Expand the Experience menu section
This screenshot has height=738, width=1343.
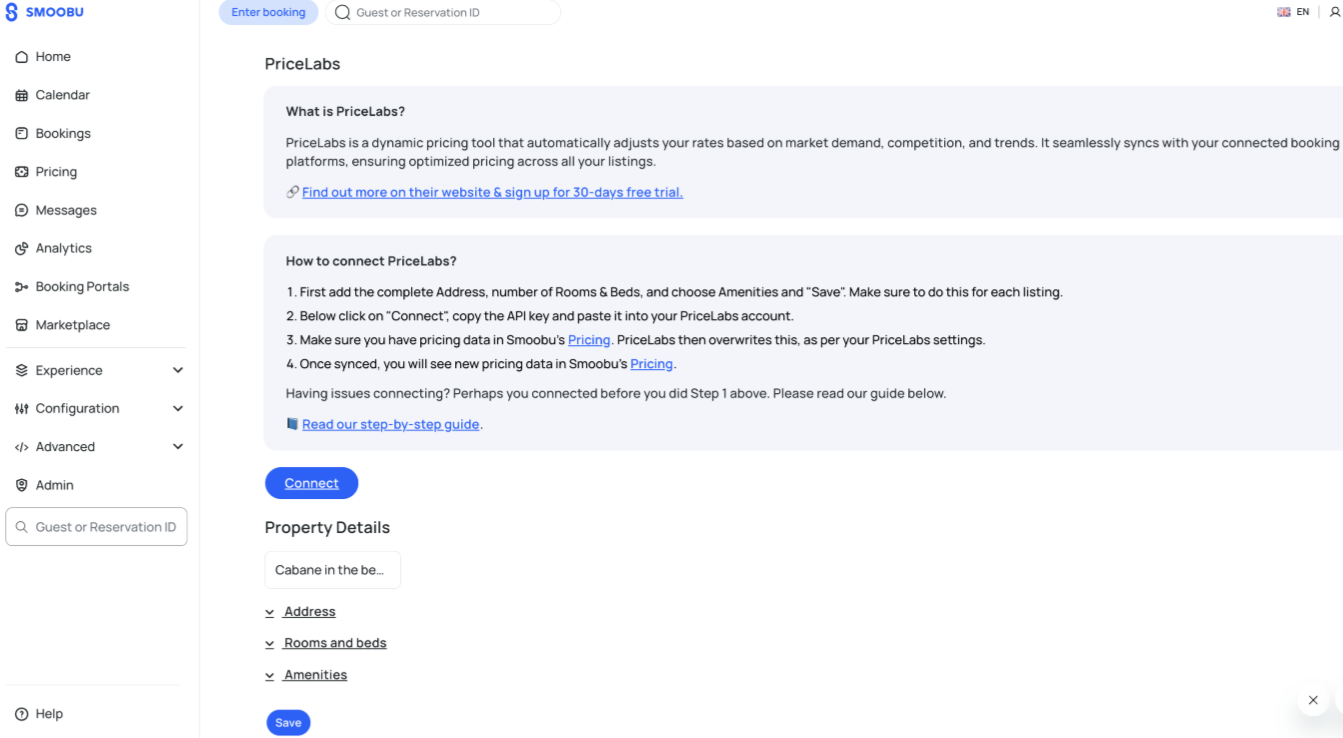pos(177,370)
